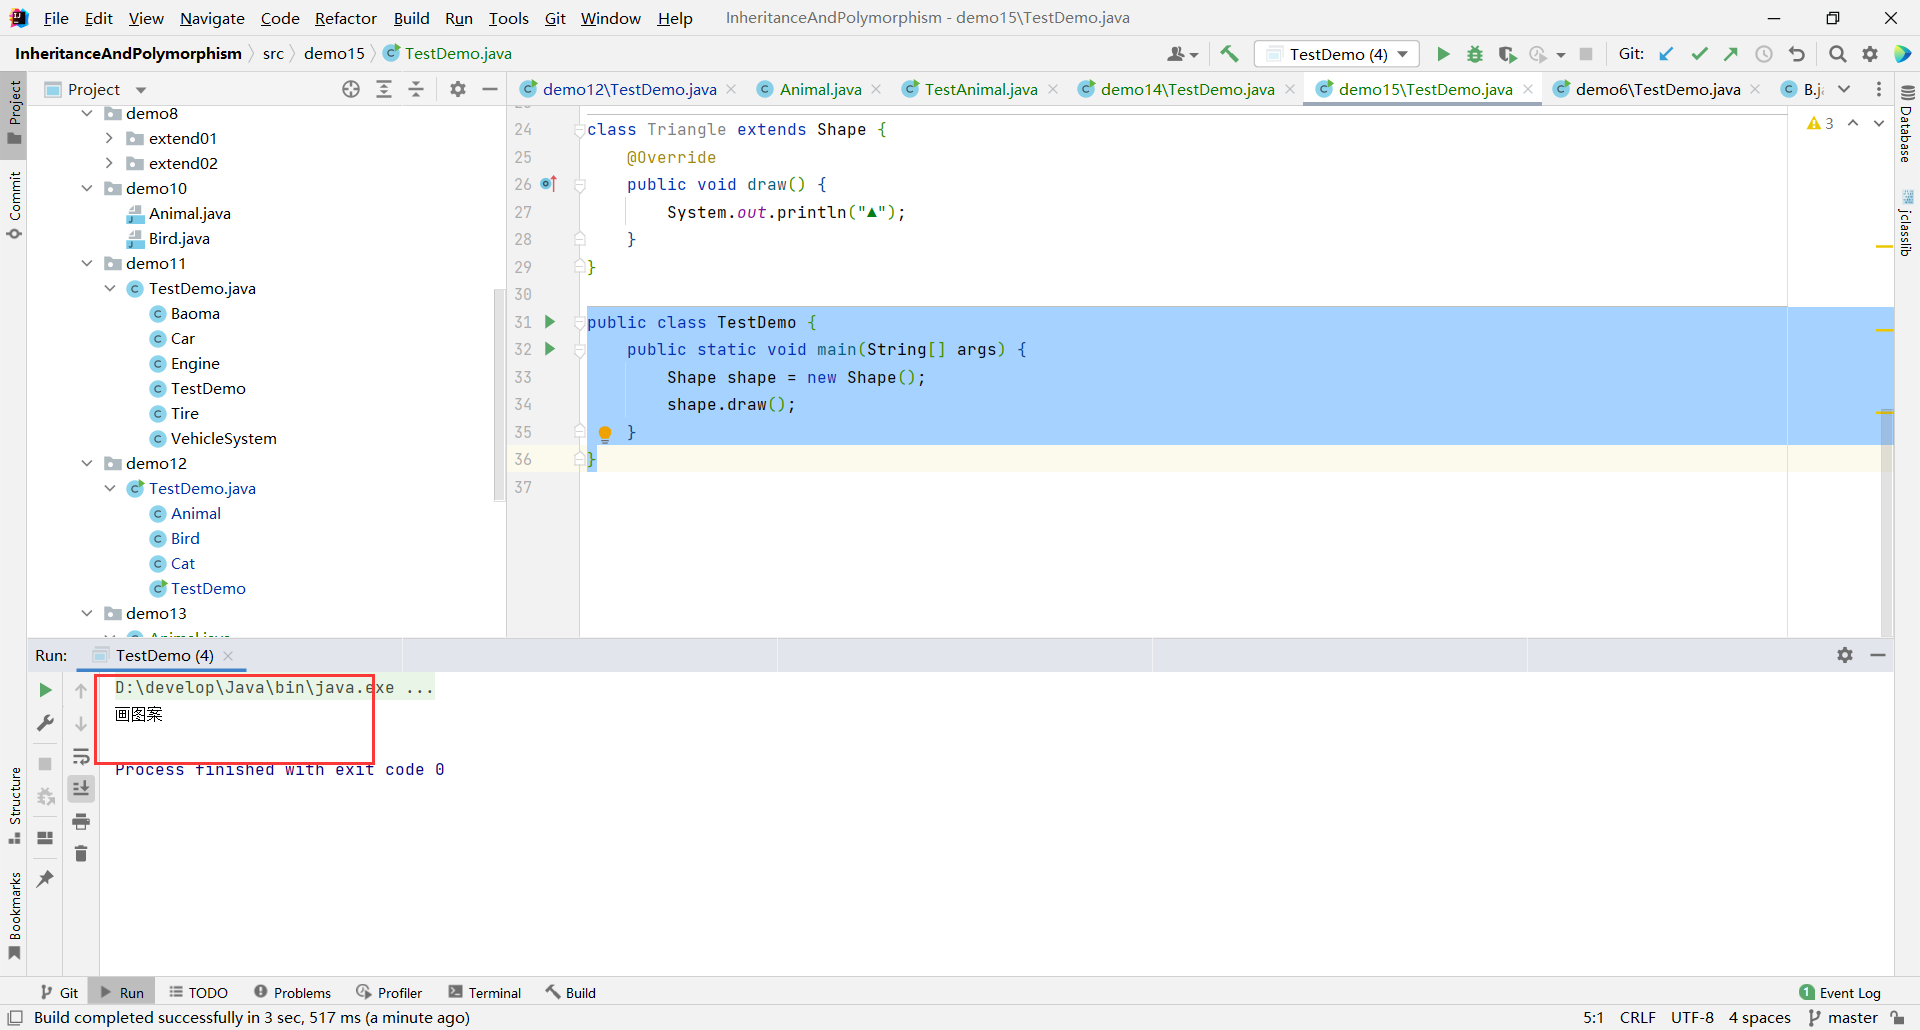Click run gutter arrow on line 31
The height and width of the screenshot is (1030, 1920).
tap(550, 322)
